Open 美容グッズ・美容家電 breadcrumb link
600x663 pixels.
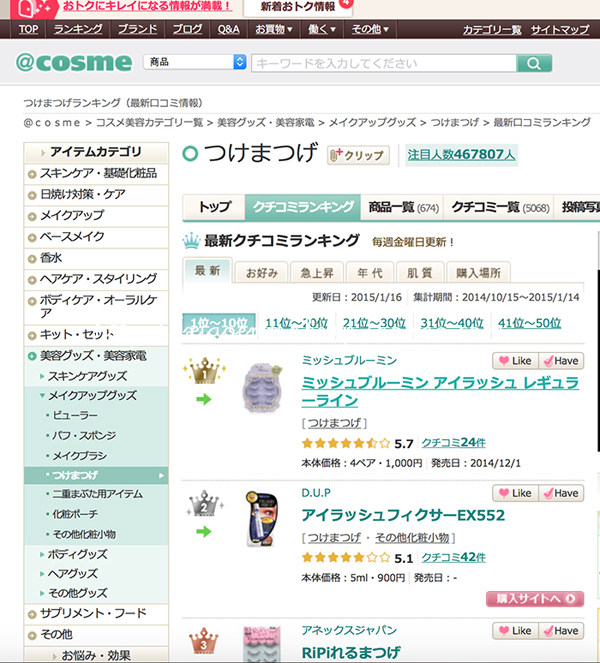tap(266, 123)
